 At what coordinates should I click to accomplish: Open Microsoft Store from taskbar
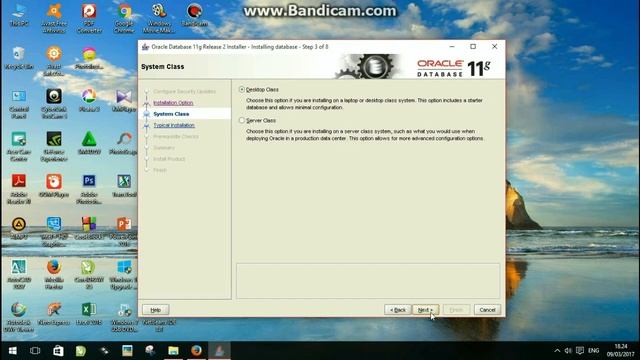click(58, 351)
